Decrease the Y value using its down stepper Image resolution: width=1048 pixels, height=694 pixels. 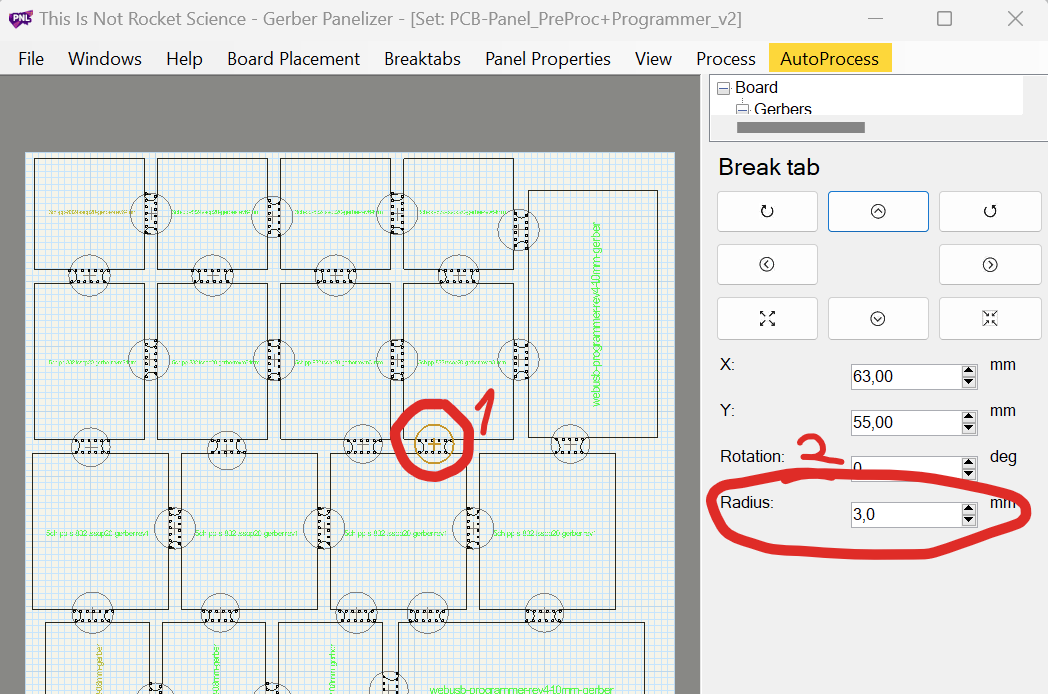[967, 427]
